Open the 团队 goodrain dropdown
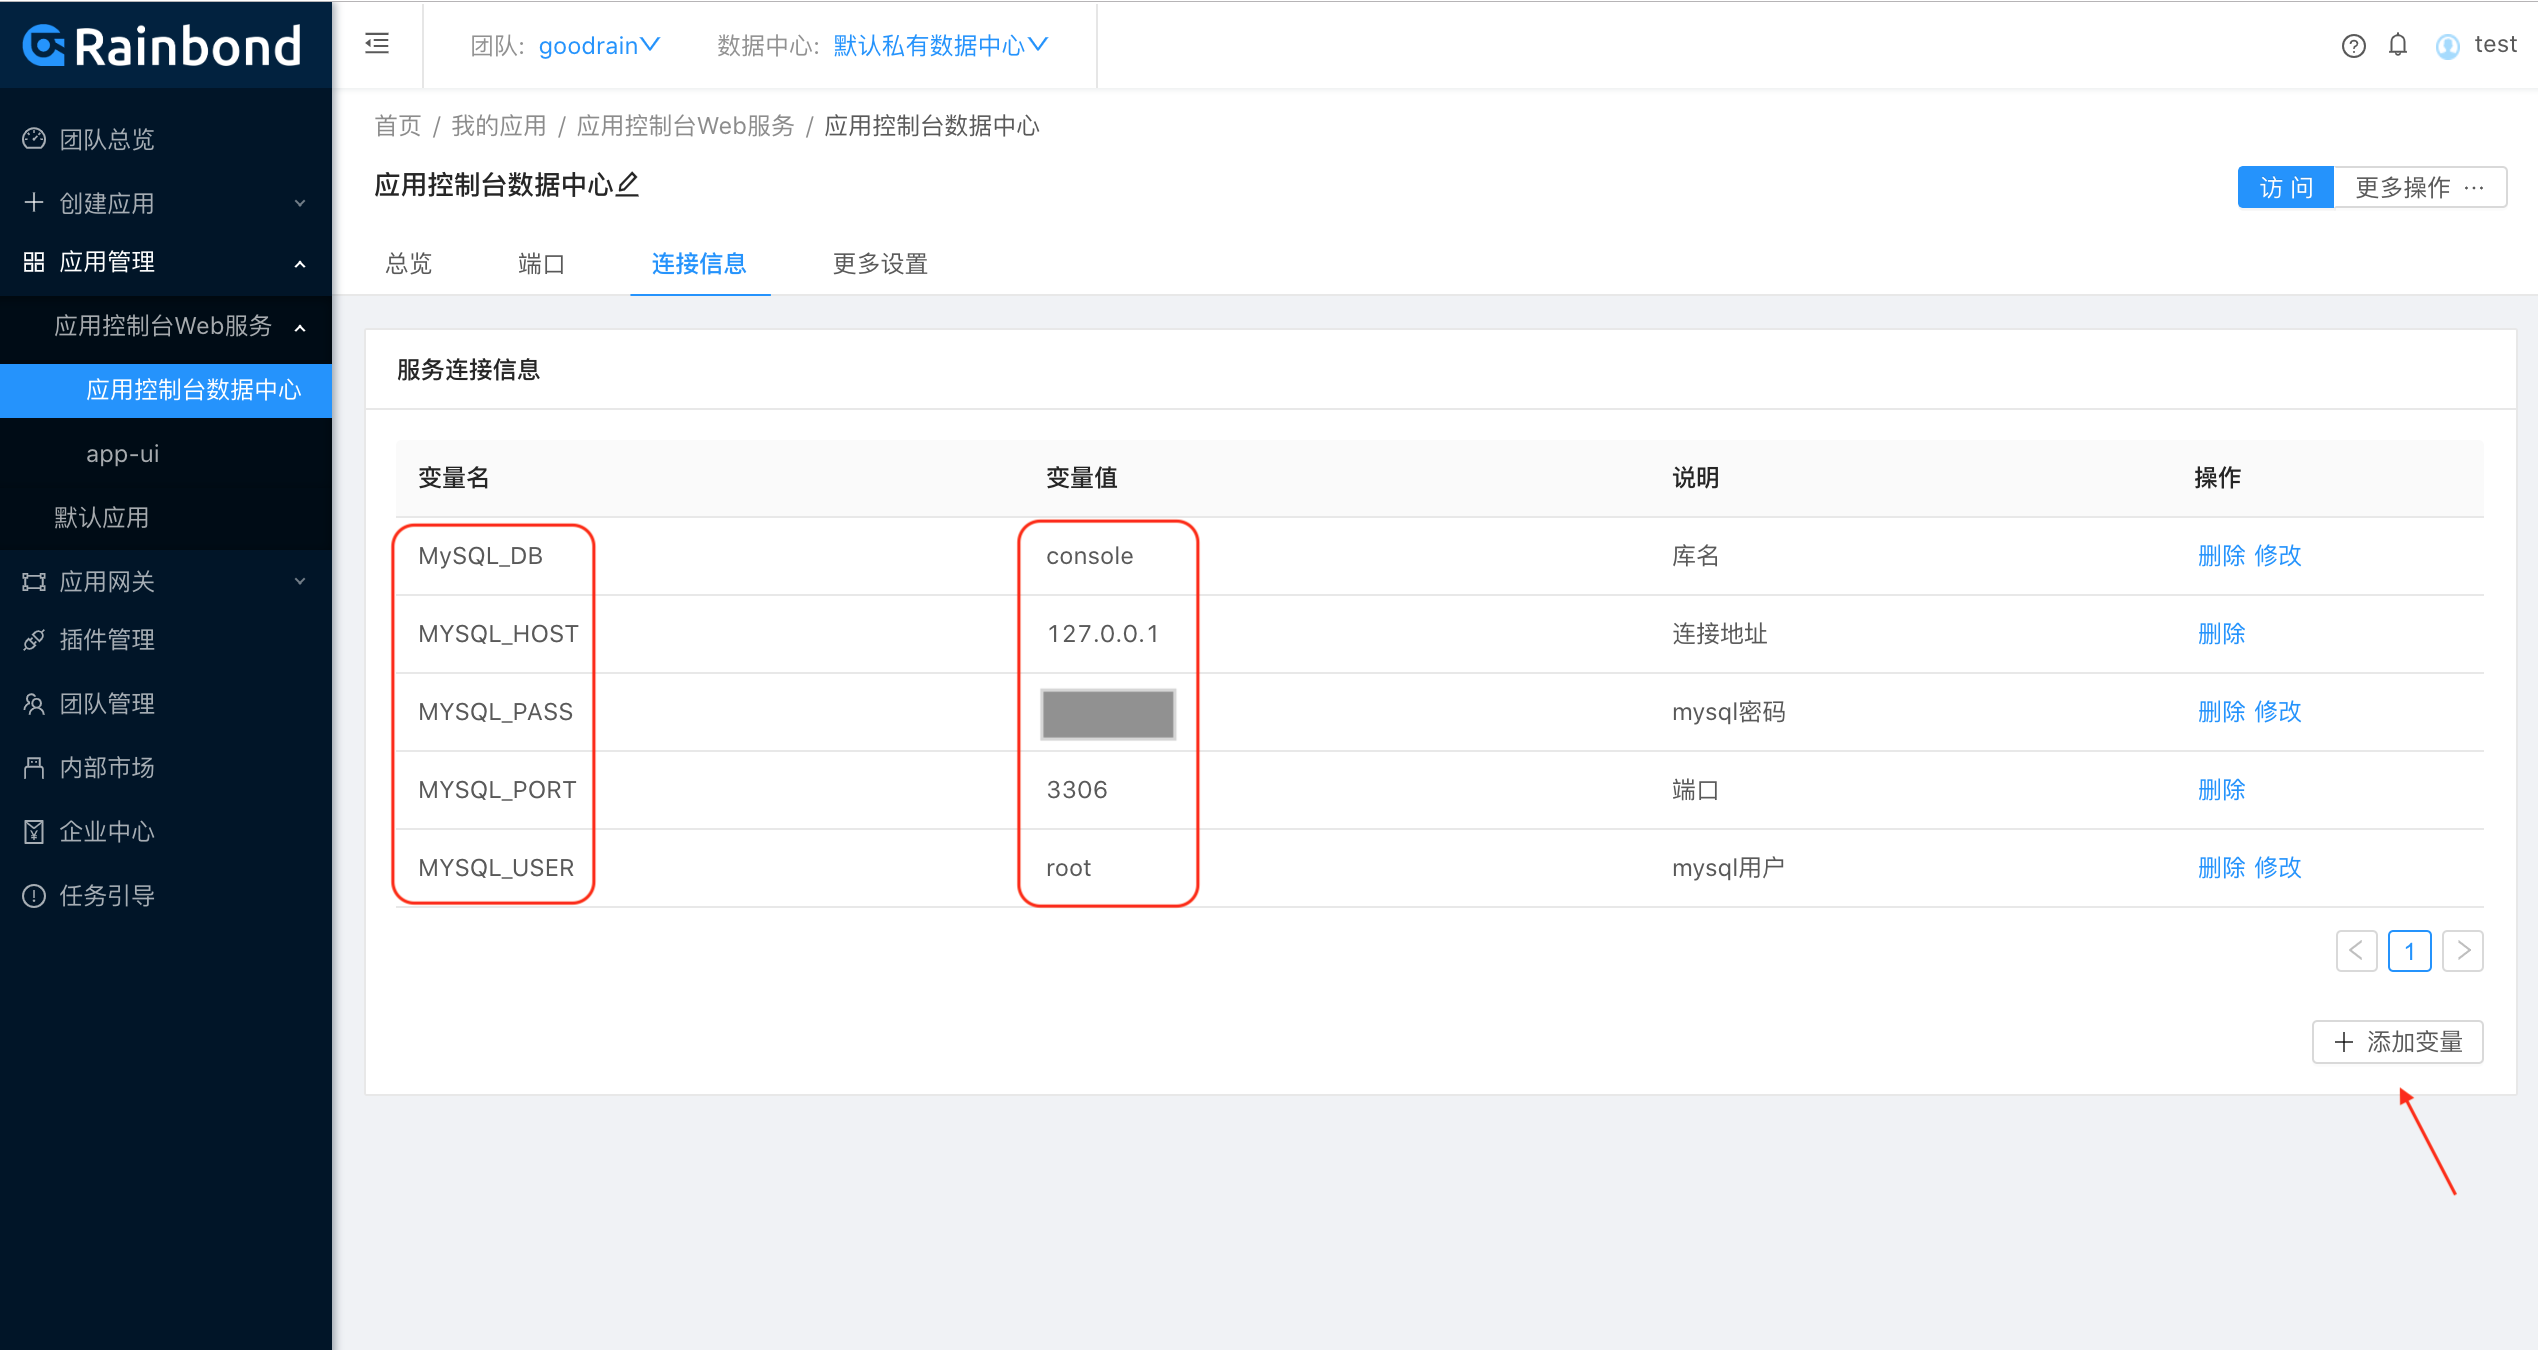2538x1350 pixels. [599, 45]
